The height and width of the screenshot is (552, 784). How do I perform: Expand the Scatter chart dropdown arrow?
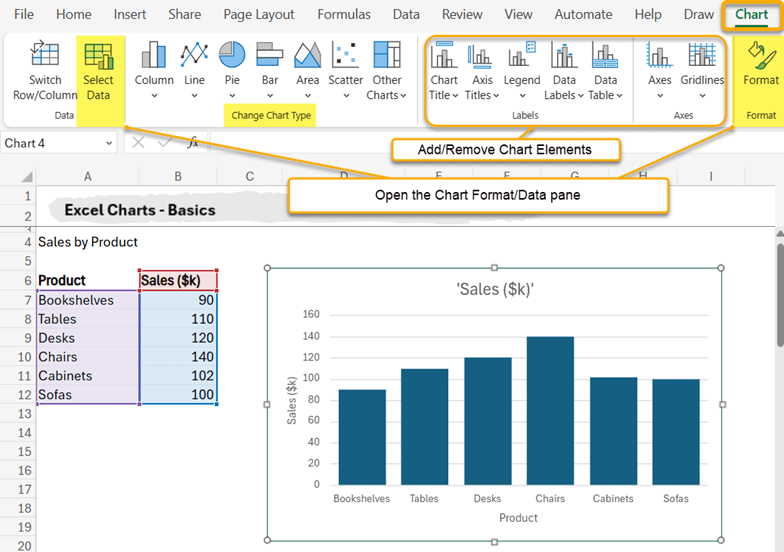346,96
